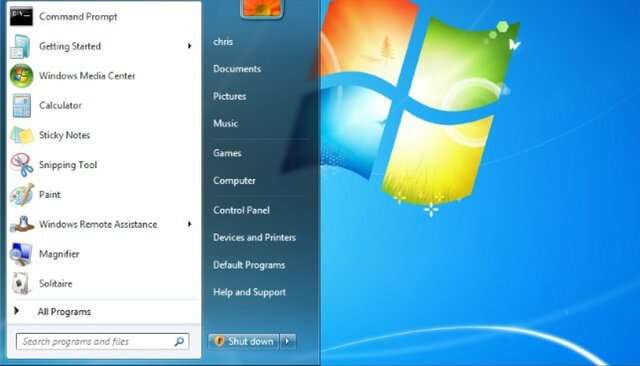640x366 pixels.
Task: Click the user account flower picture
Action: click(x=262, y=8)
